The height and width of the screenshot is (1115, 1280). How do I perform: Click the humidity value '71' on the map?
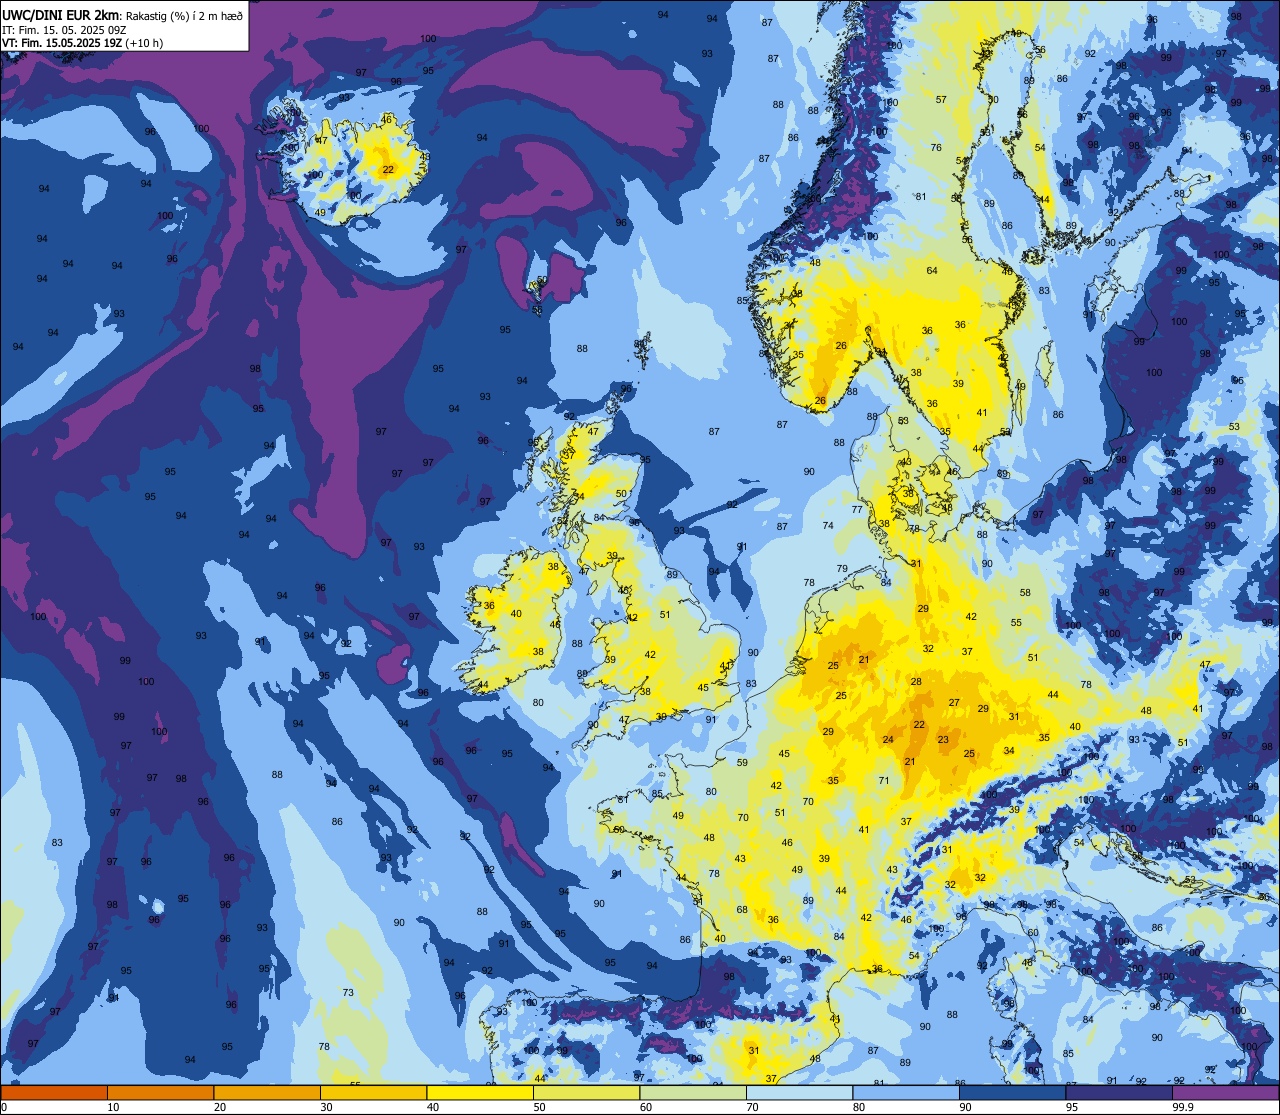tap(884, 781)
